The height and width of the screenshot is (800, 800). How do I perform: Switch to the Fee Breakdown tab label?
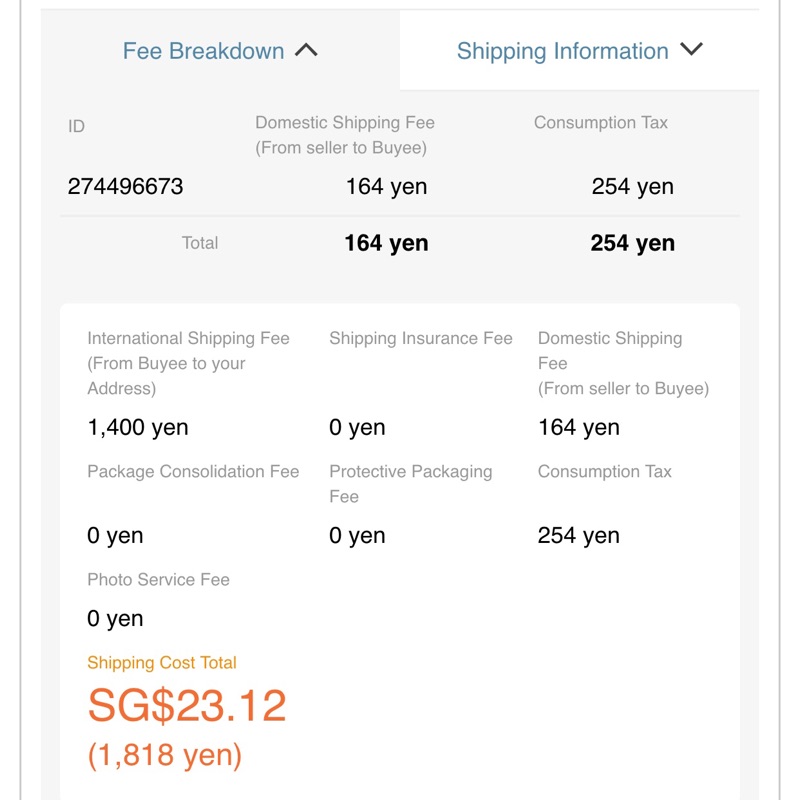tap(203, 51)
